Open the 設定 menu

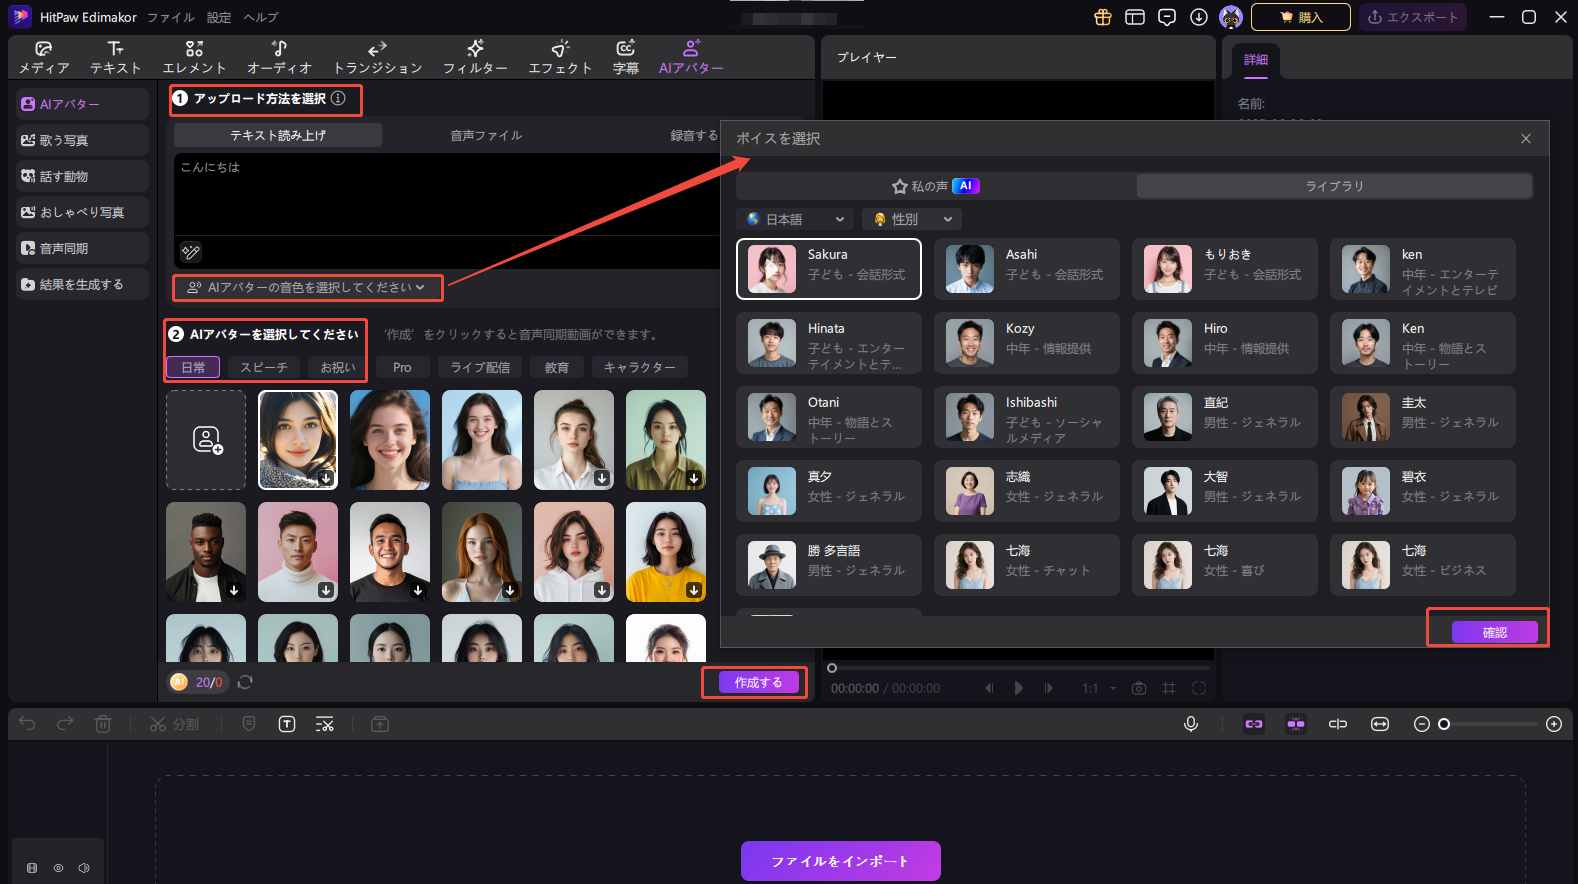click(x=219, y=17)
